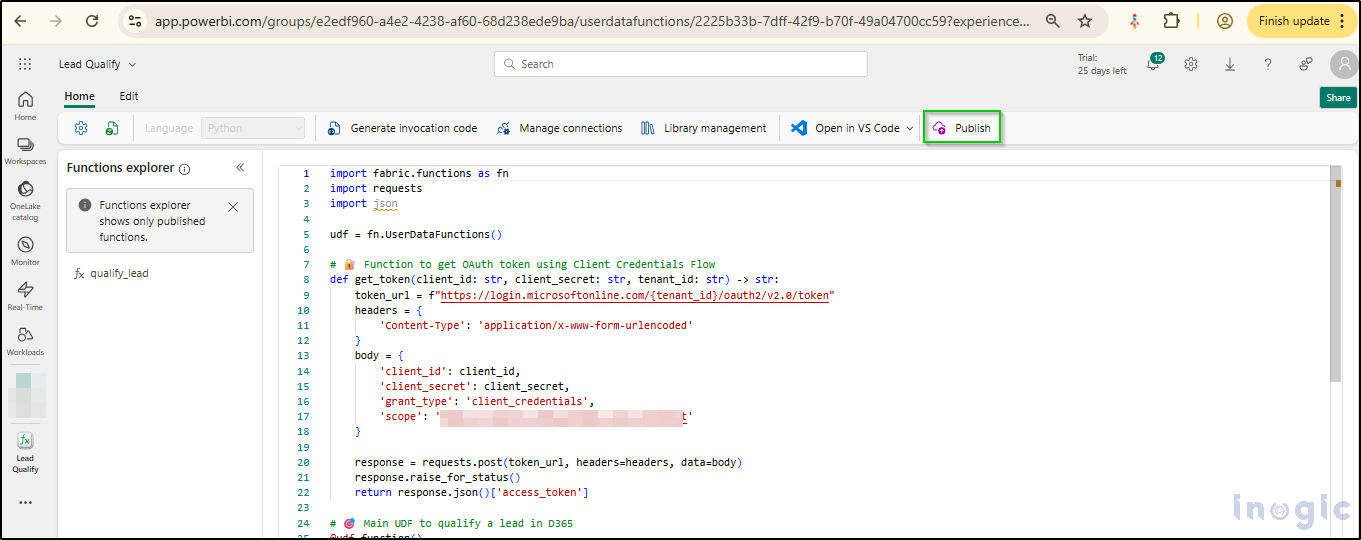Open the Lead Qualify title dropdown
Image resolution: width=1361 pixels, height=540 pixels.
98,64
